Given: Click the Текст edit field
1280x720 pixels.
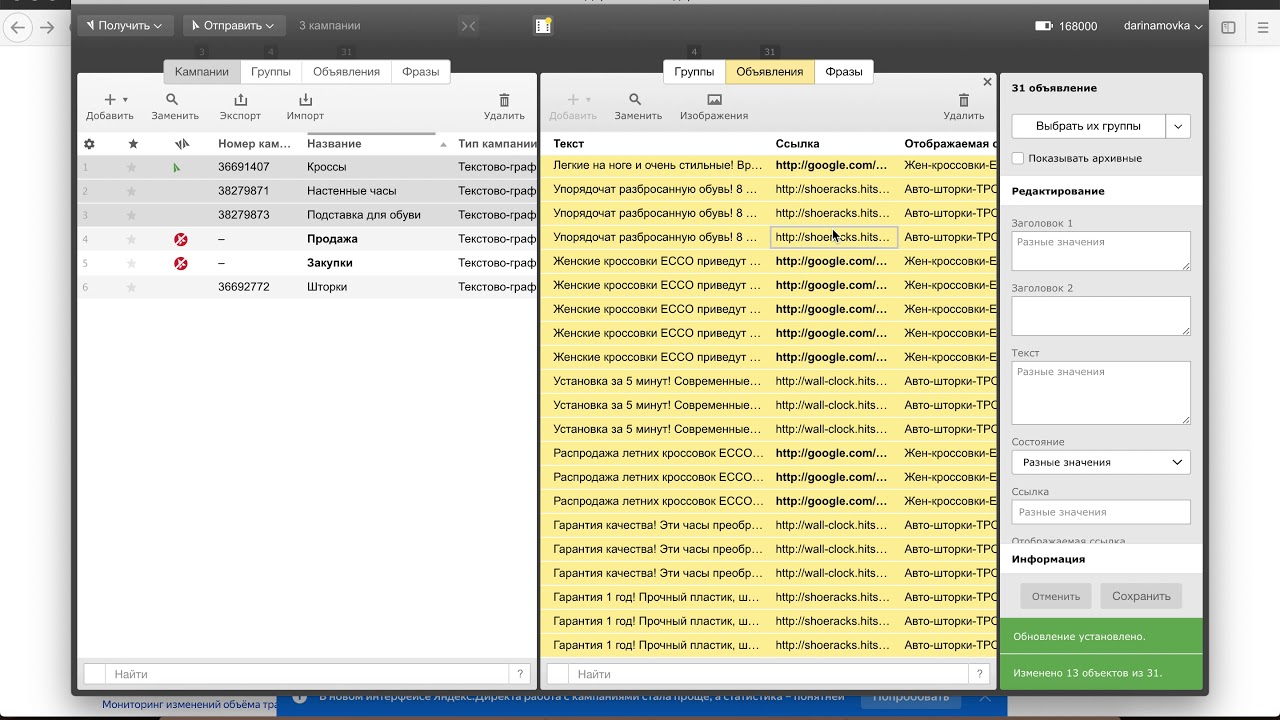Looking at the screenshot, I should [x=1101, y=393].
